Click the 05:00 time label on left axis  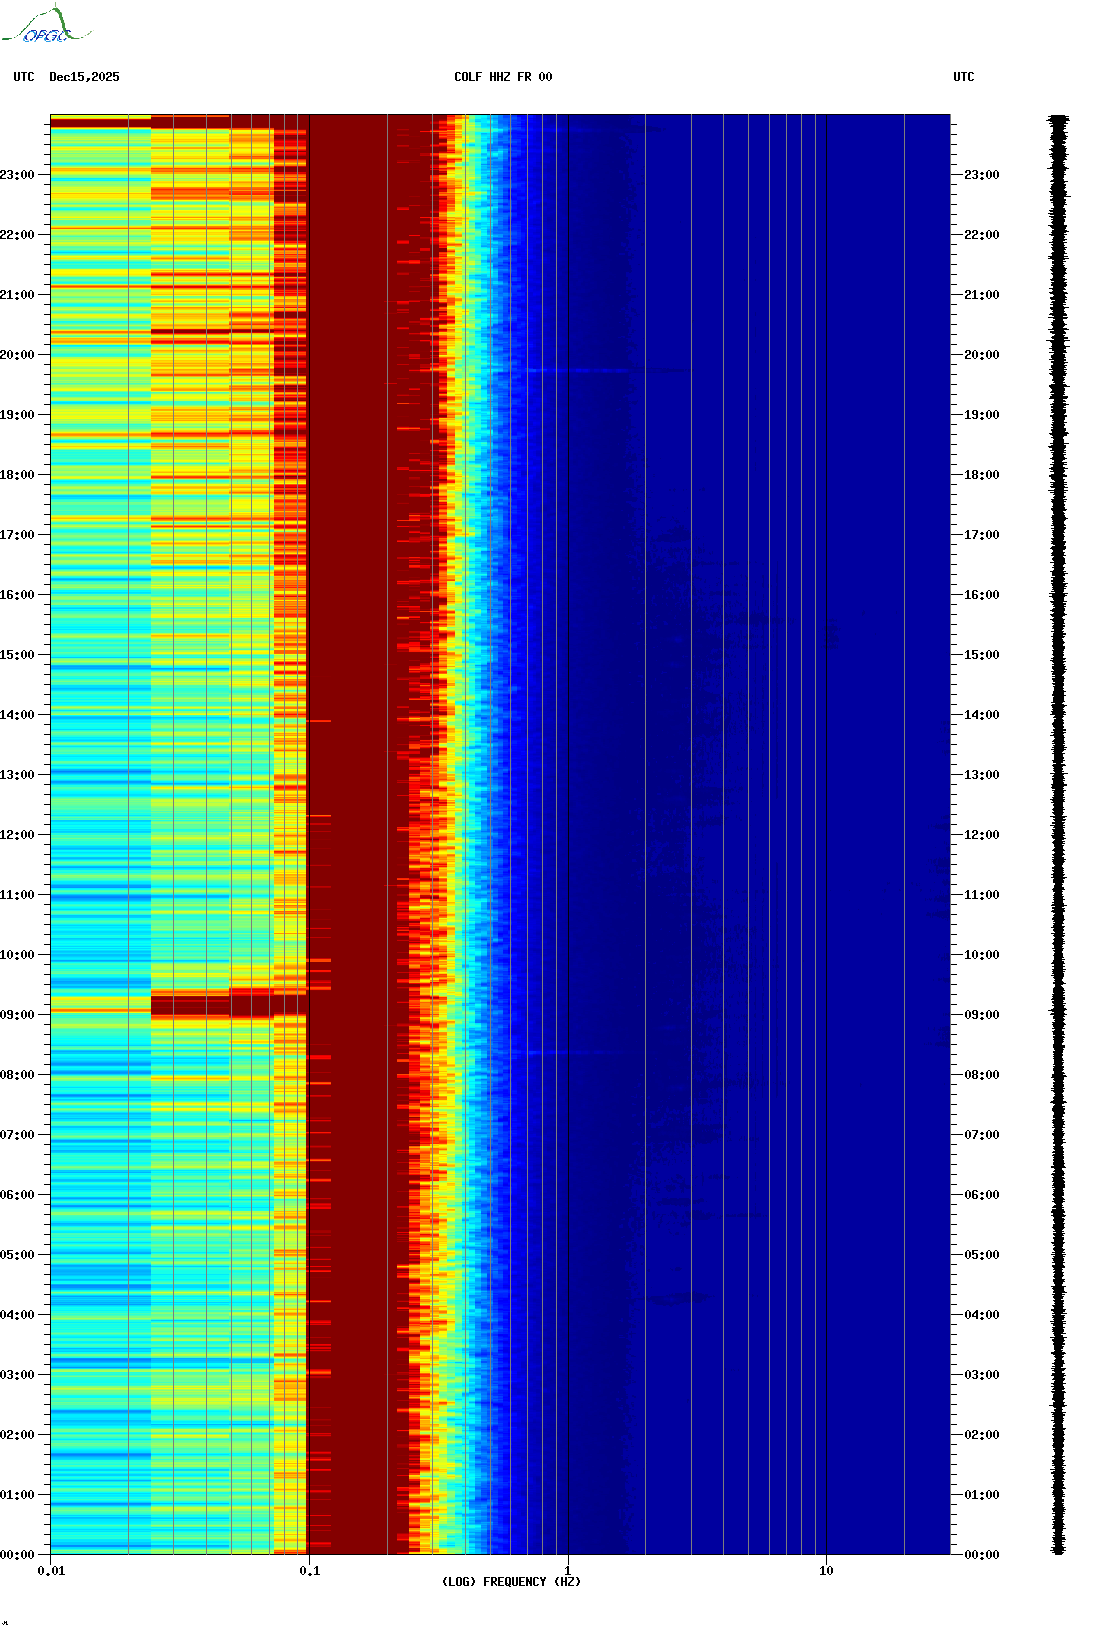click(x=17, y=1255)
